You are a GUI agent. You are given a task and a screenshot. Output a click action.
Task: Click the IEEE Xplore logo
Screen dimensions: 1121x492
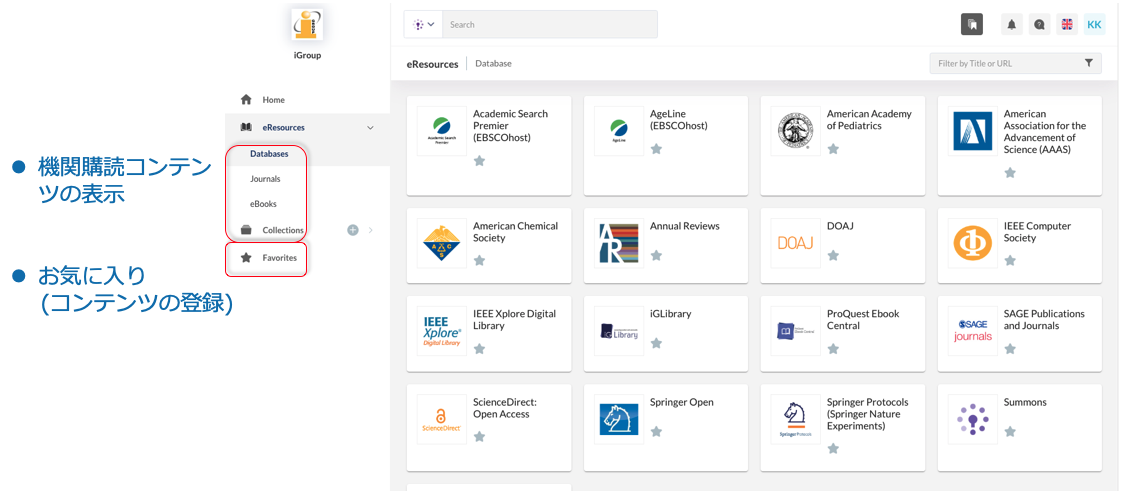click(x=442, y=331)
